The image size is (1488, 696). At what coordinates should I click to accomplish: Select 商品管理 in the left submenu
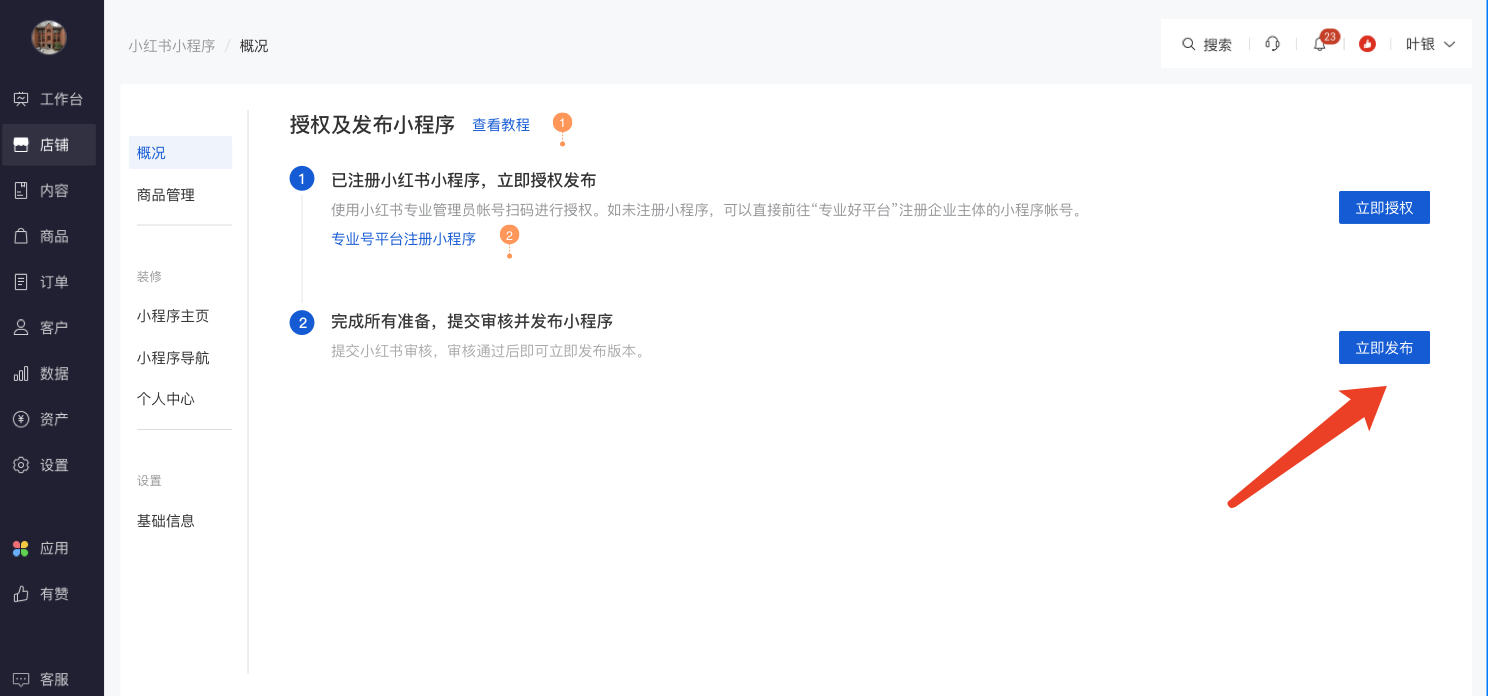tap(166, 195)
